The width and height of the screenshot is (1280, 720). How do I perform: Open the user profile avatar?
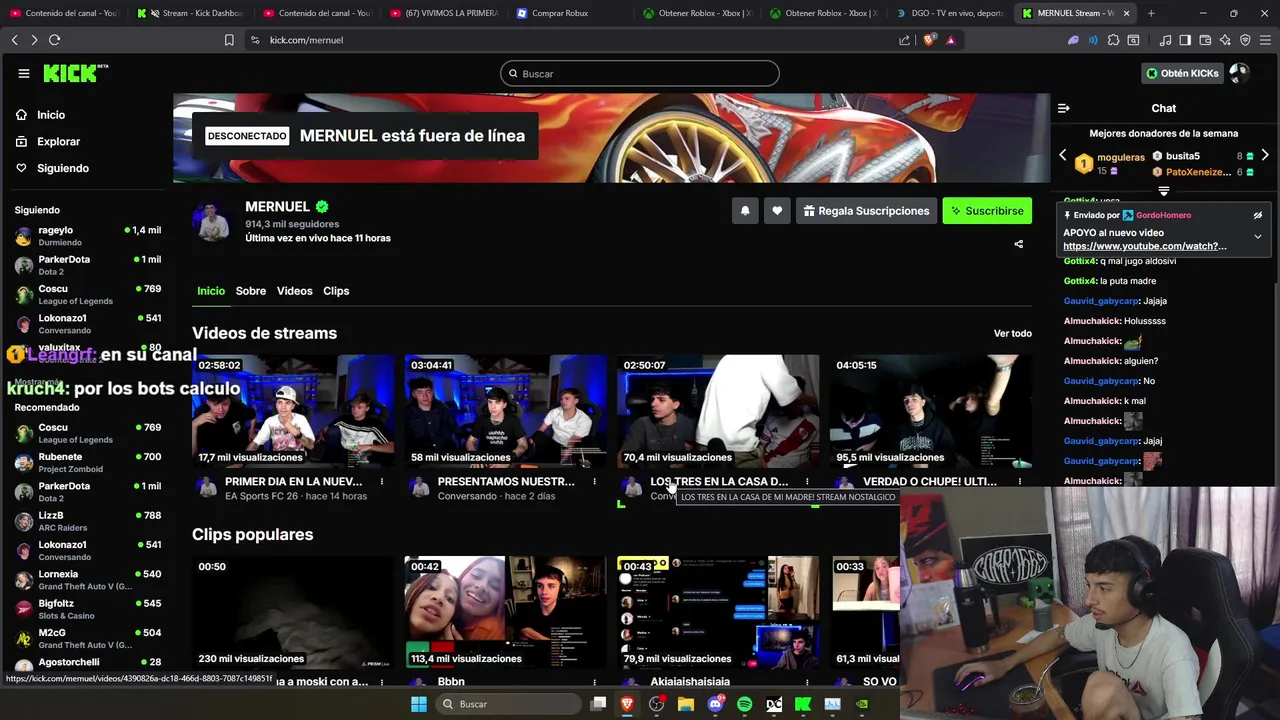[x=1239, y=73]
